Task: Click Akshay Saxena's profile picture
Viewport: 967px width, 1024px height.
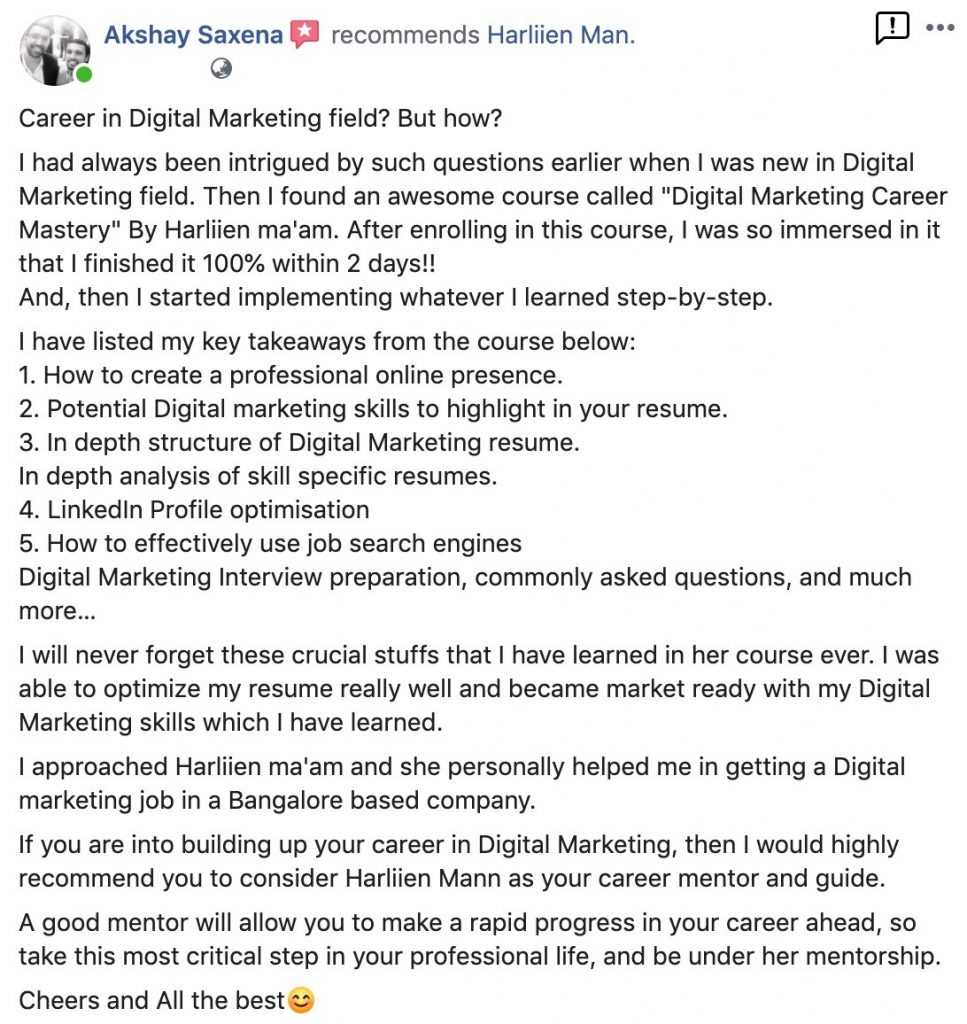Action: click(55, 51)
